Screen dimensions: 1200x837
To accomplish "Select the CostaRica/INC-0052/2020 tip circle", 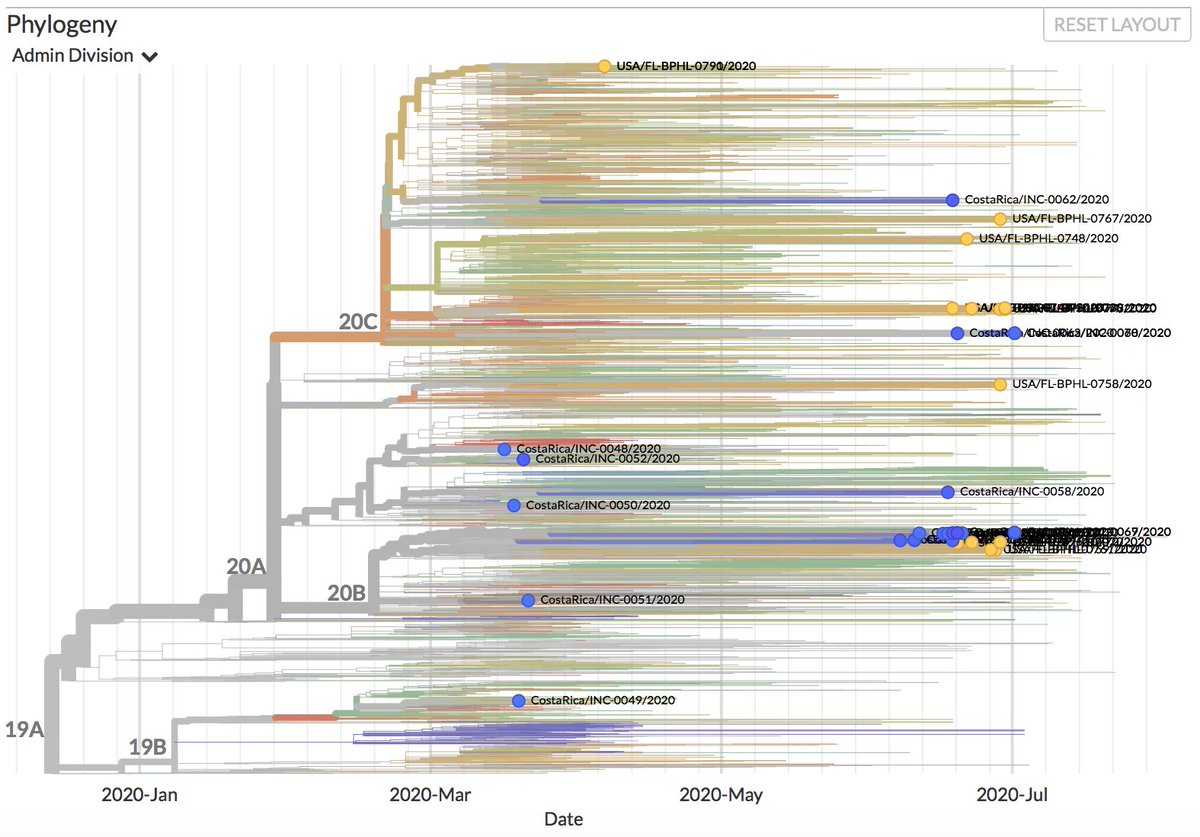I will [524, 460].
